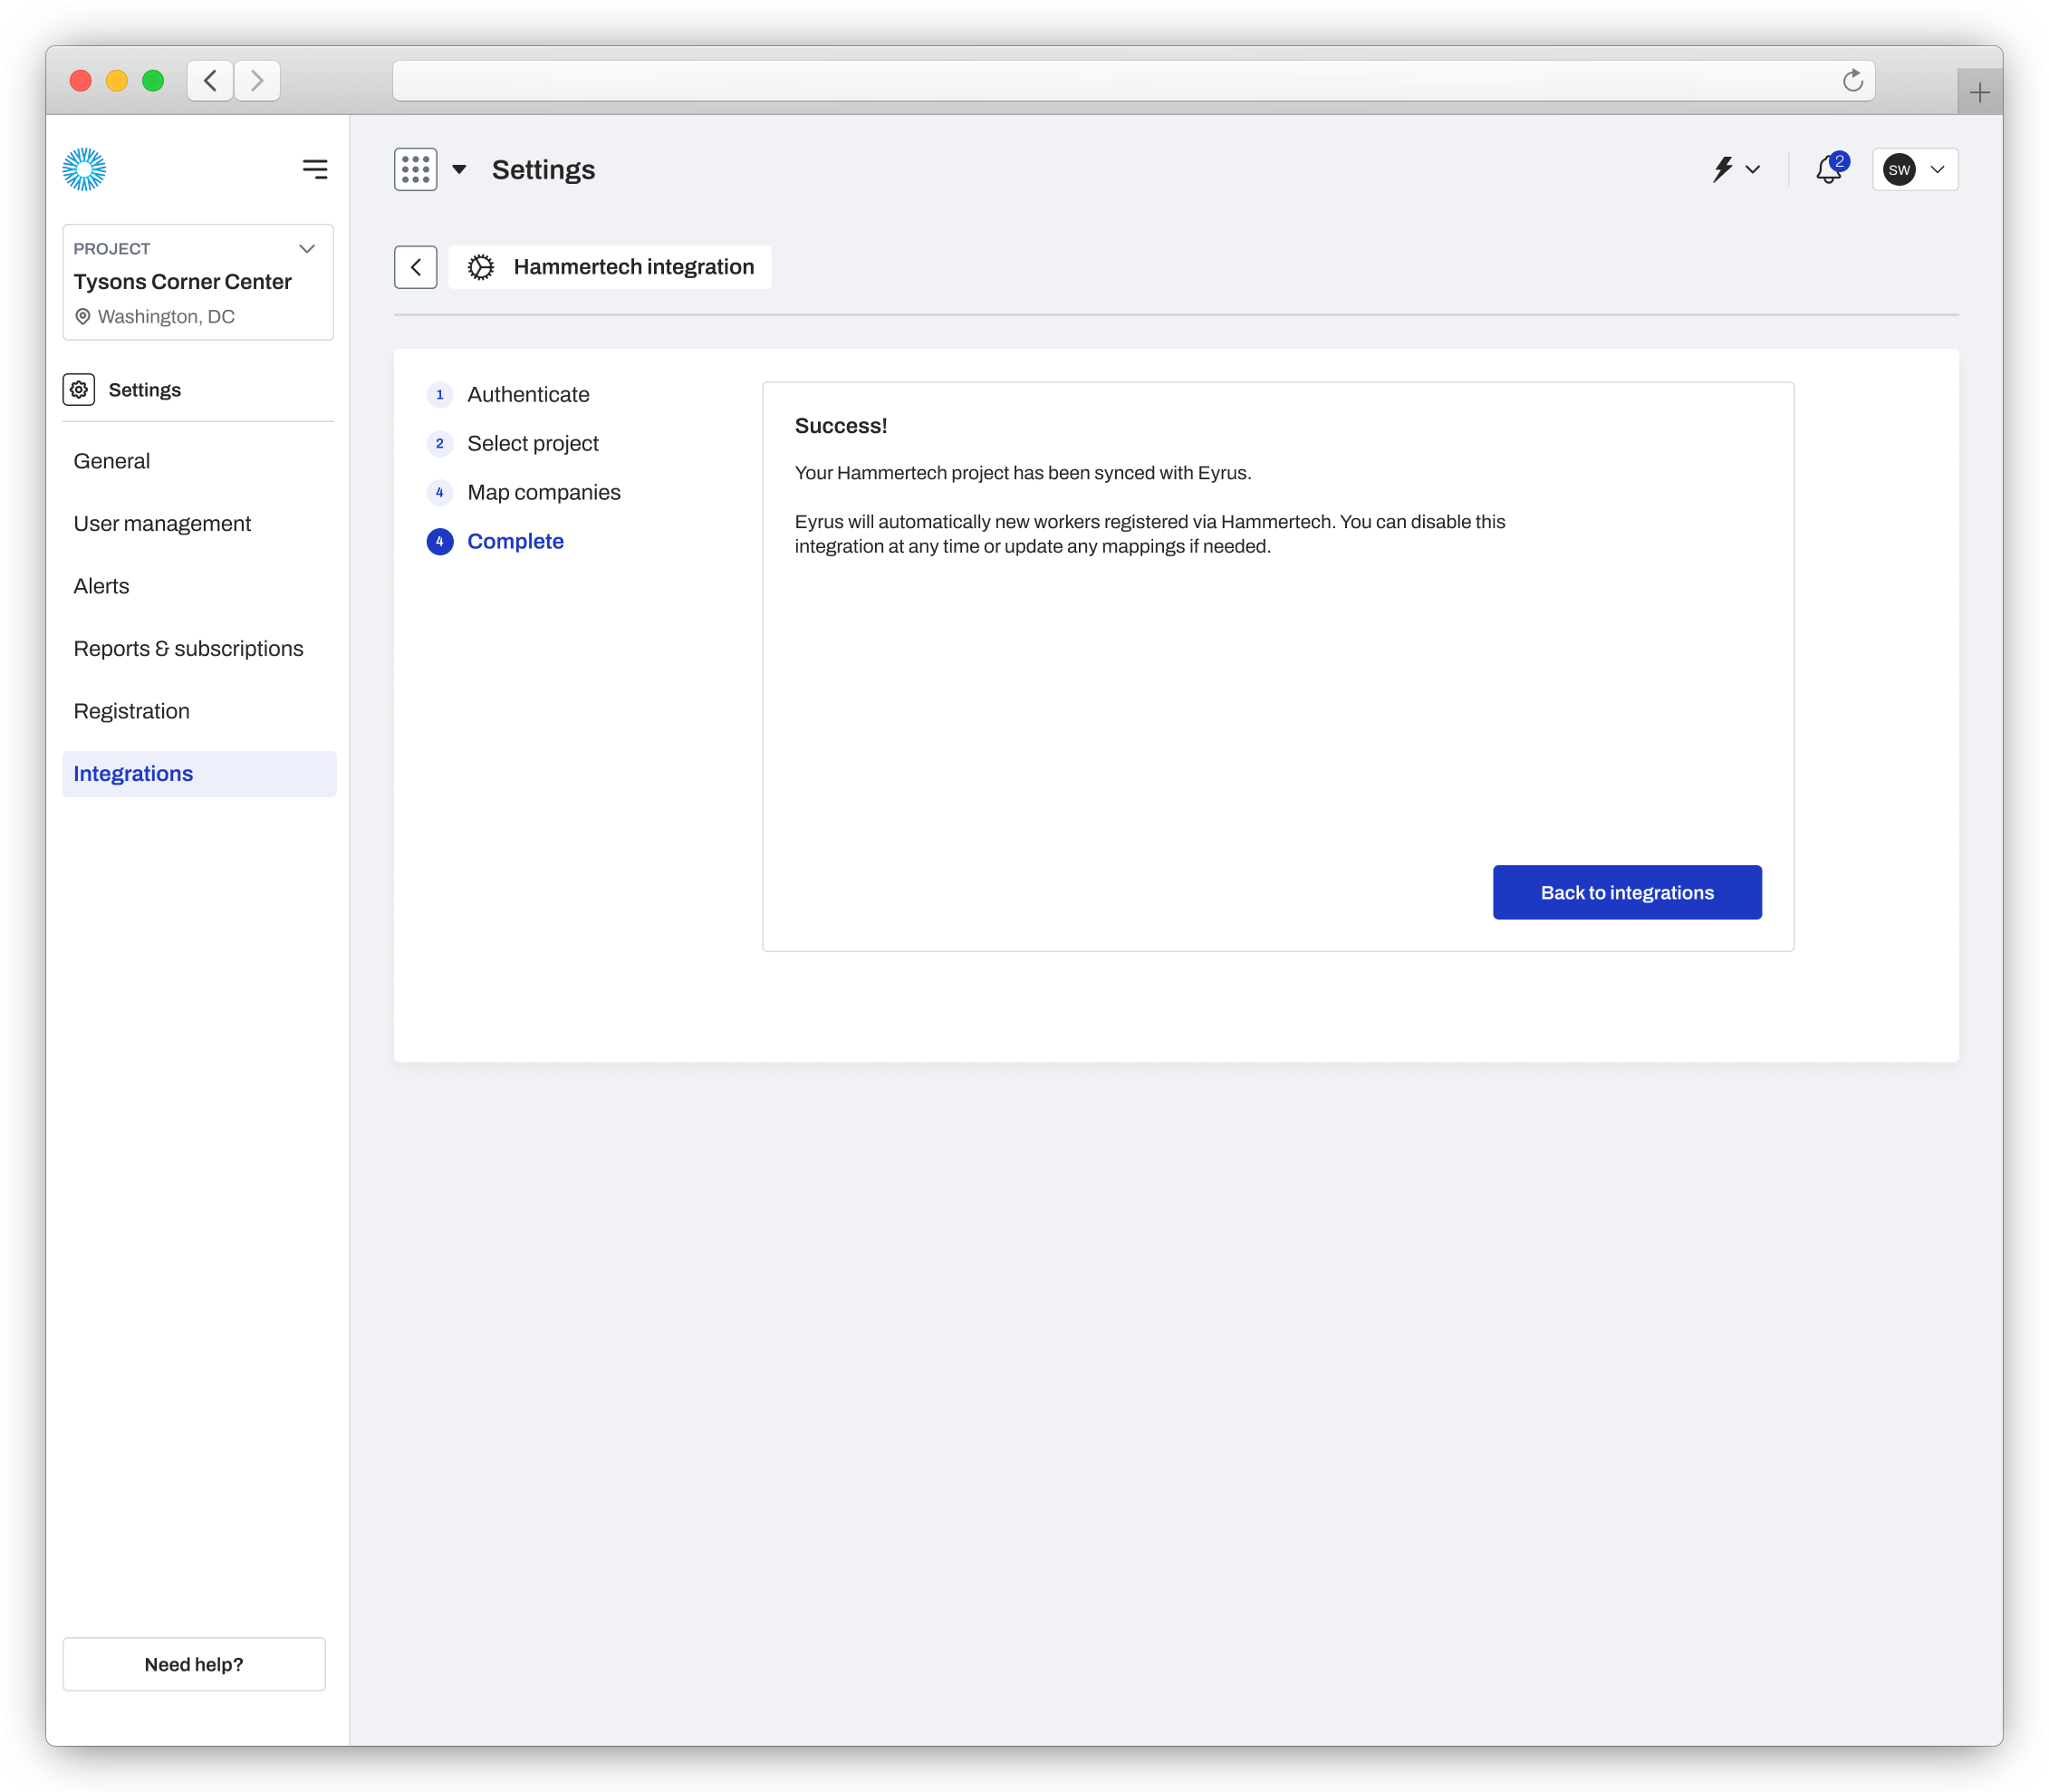Click the Hammertech integration gear icon
Viewport: 2049px width, 1792px height.
[481, 267]
